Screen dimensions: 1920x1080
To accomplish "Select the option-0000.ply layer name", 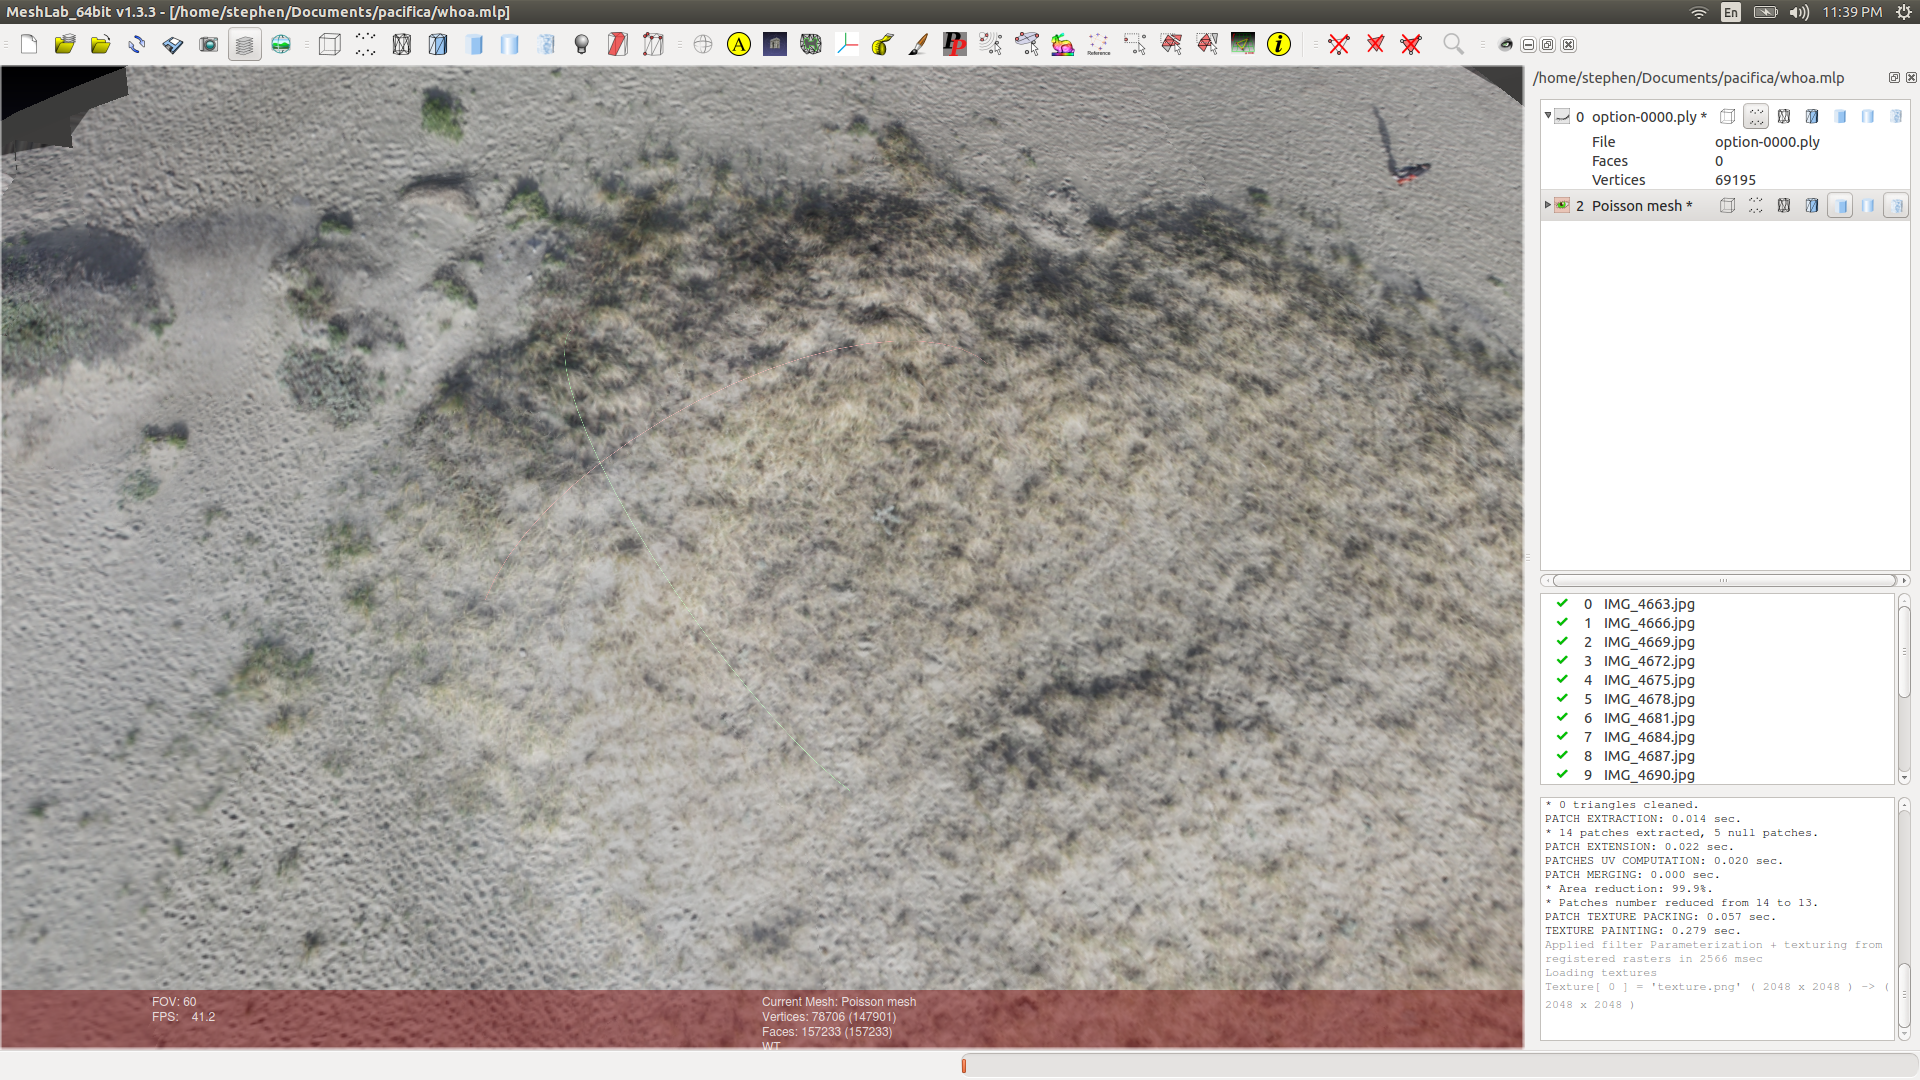I will [1644, 117].
